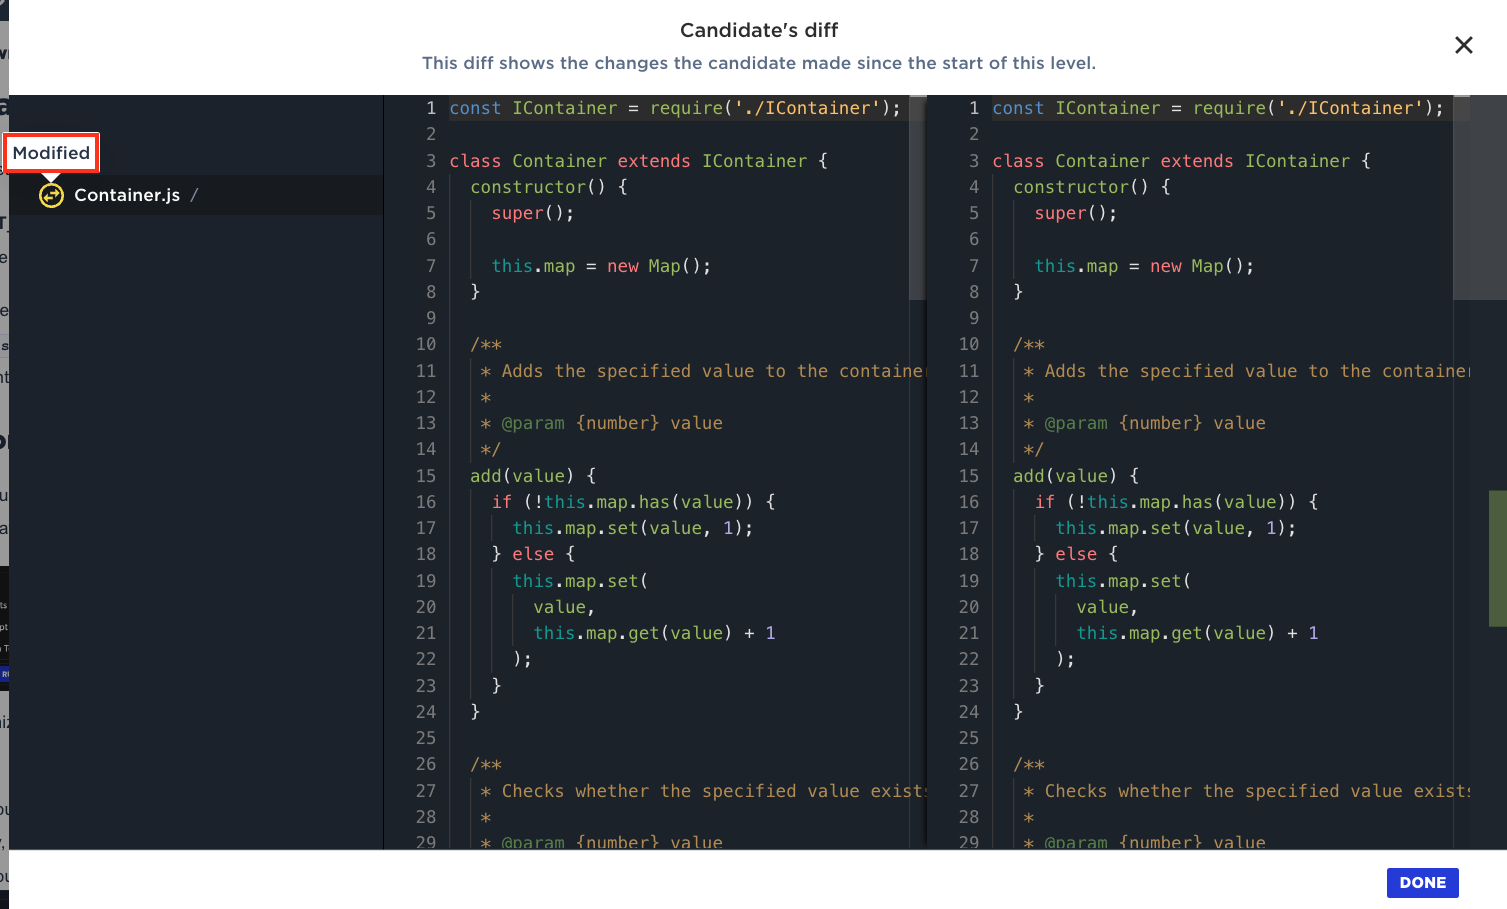This screenshot has width=1507, height=909.
Task: Select Container.js in the file list
Action: (127, 195)
